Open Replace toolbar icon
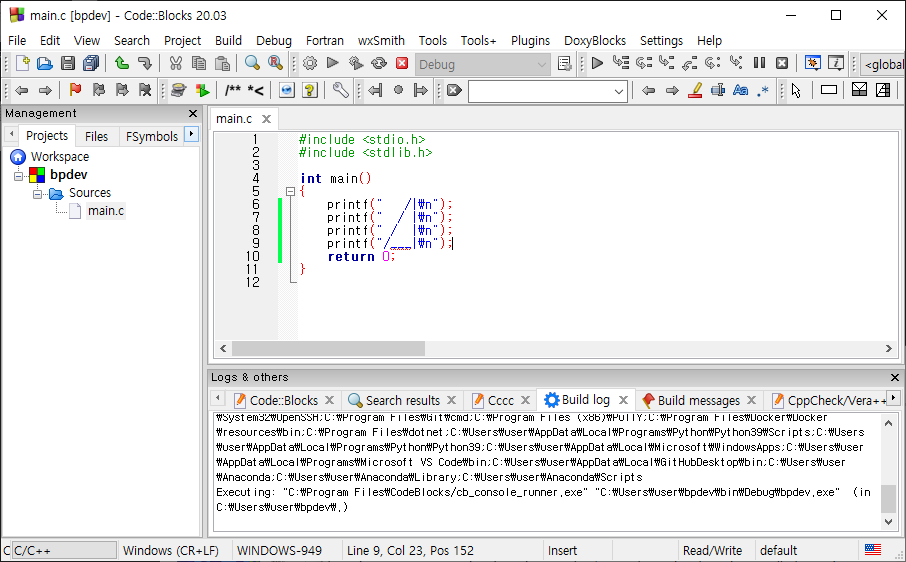The image size is (906, 562). click(x=275, y=63)
